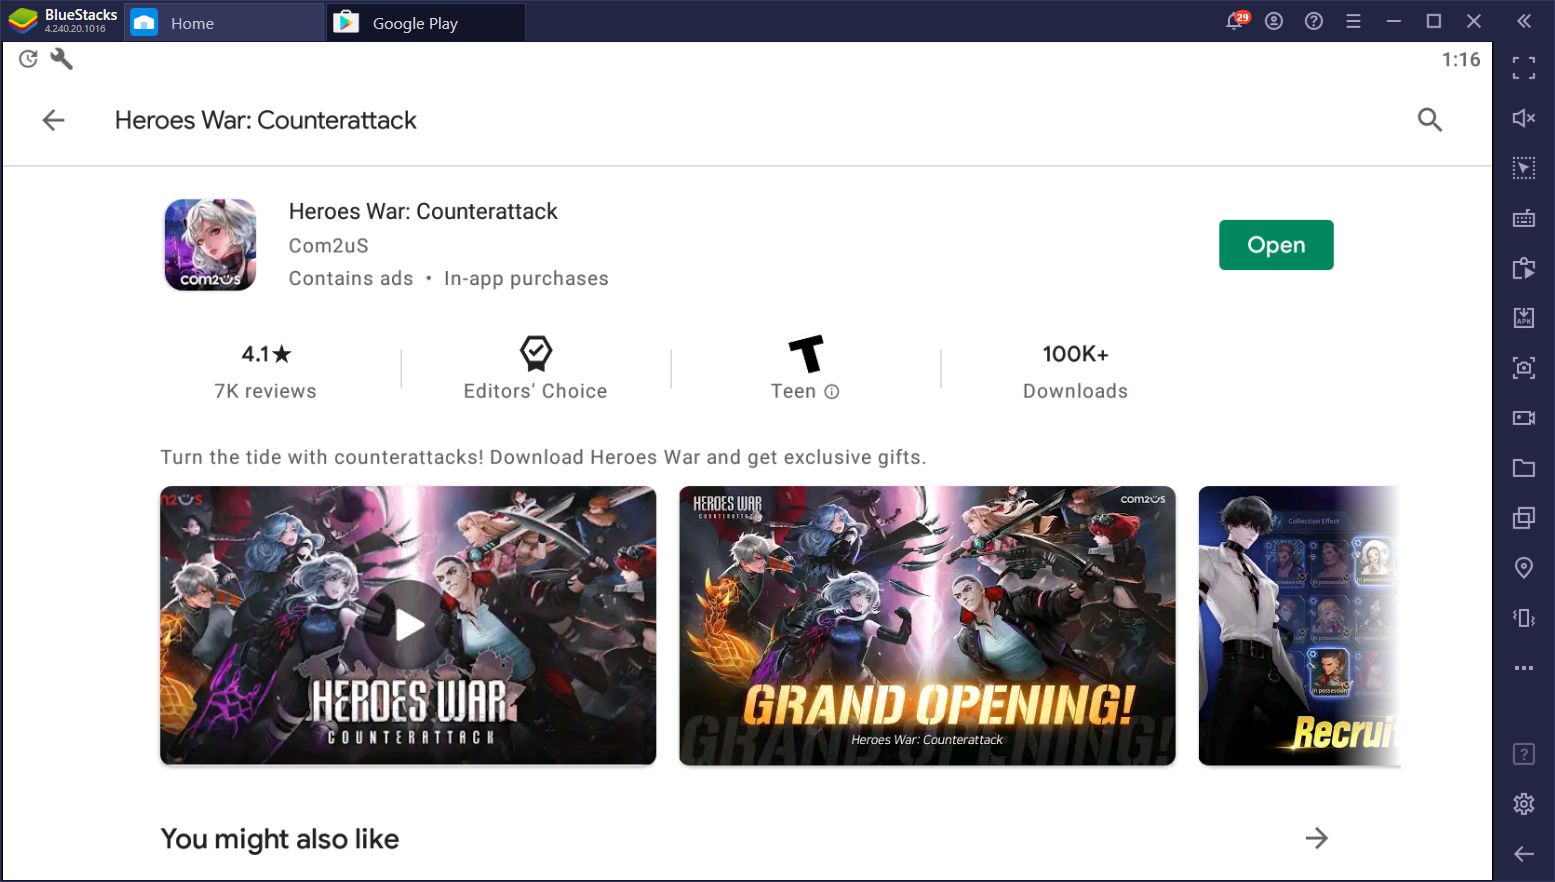Open the media folder sidebar icon

[x=1523, y=468]
